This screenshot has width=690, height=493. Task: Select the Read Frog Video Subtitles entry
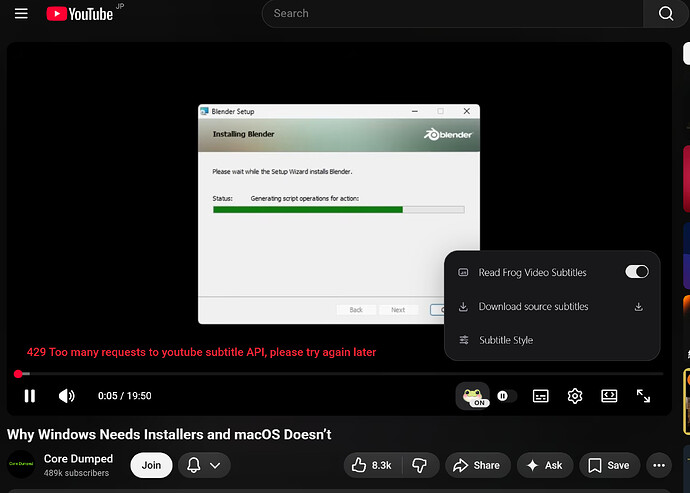point(552,272)
